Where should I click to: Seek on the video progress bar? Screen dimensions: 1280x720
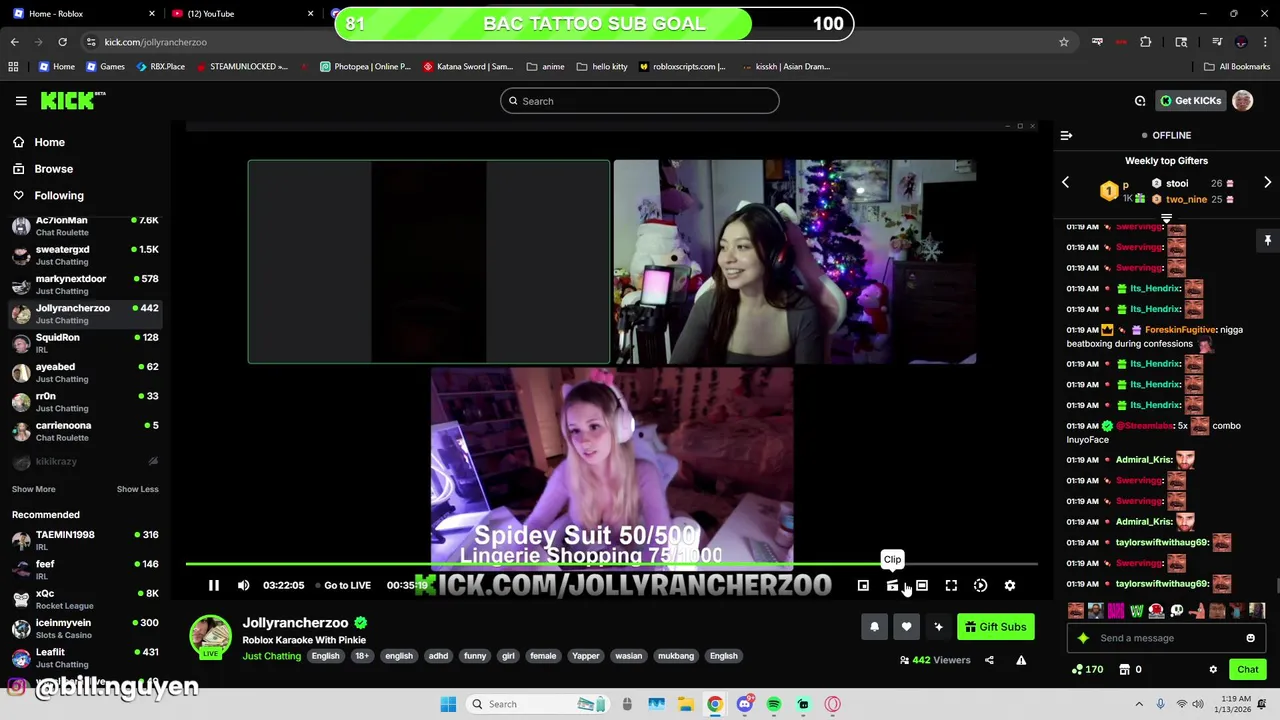point(611,564)
